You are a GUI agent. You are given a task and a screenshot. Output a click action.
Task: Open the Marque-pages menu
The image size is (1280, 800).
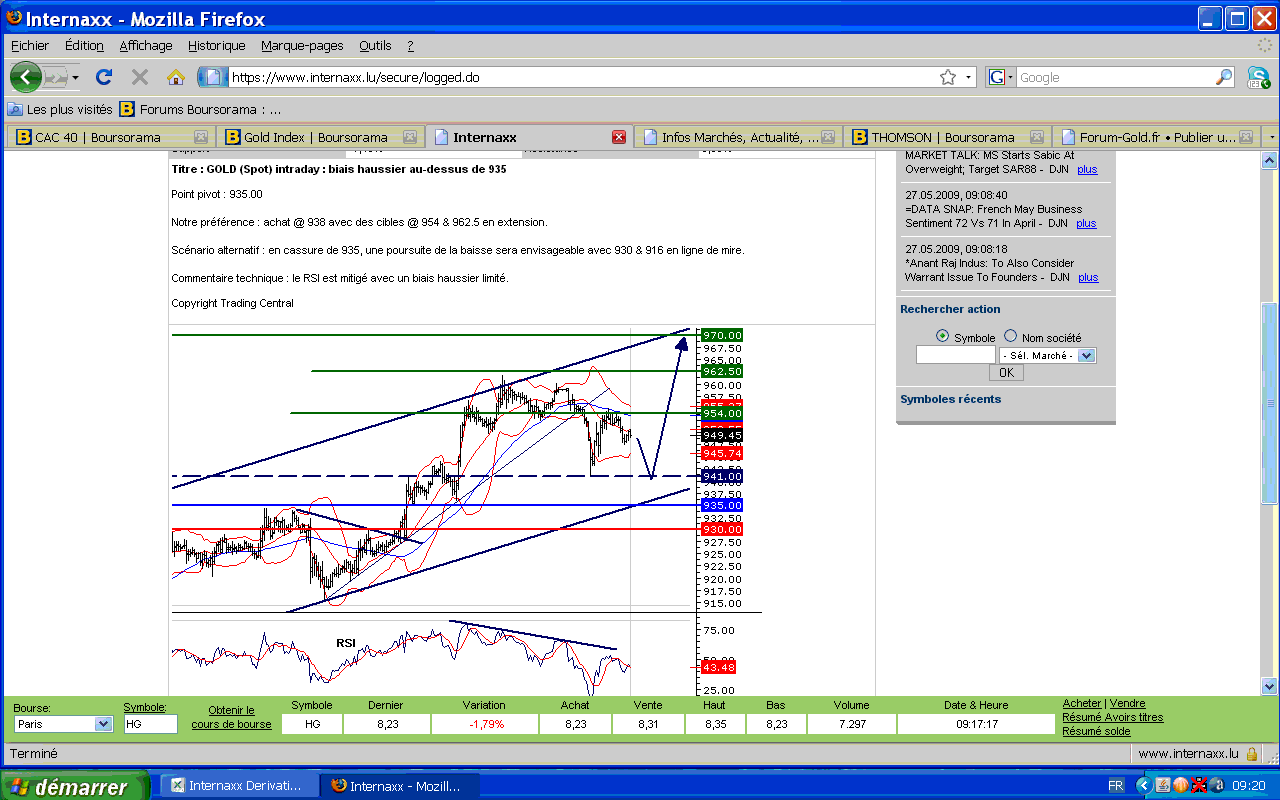tap(302, 46)
